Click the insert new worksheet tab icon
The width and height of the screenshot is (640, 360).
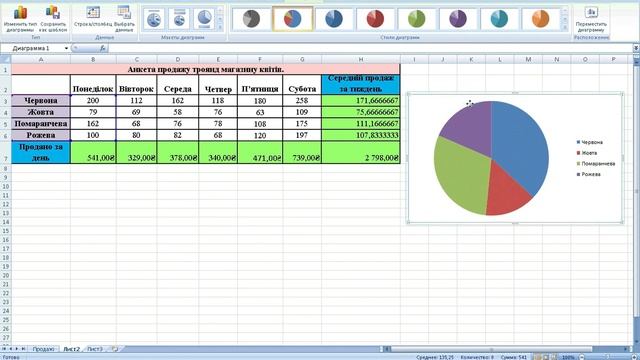pyautogui.click(x=115, y=349)
